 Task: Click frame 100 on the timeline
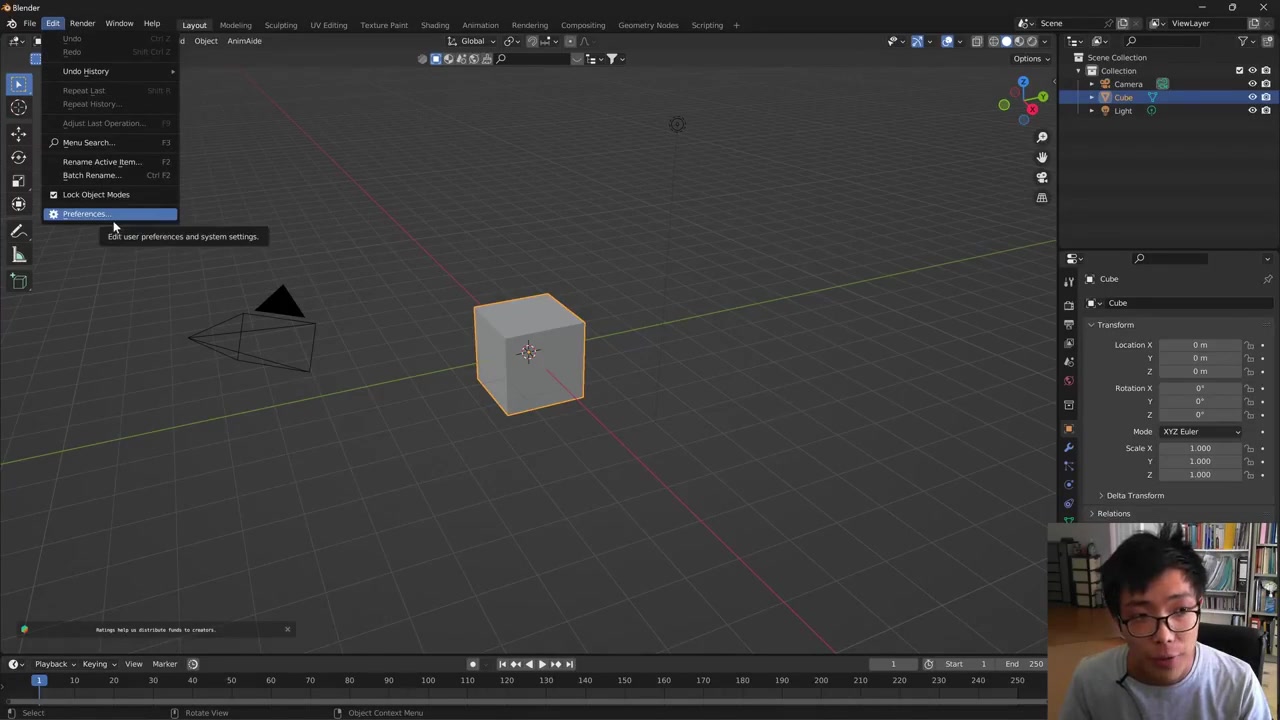[x=428, y=681]
